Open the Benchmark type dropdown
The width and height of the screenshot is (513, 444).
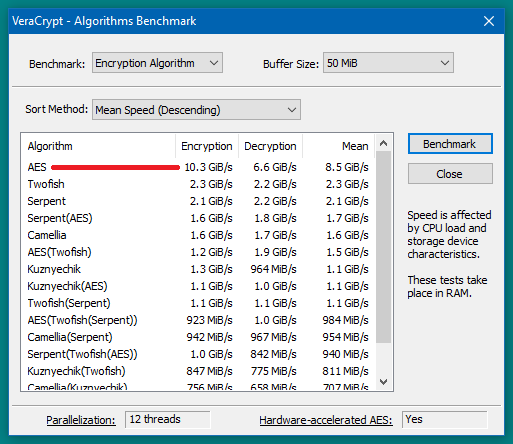[157, 63]
